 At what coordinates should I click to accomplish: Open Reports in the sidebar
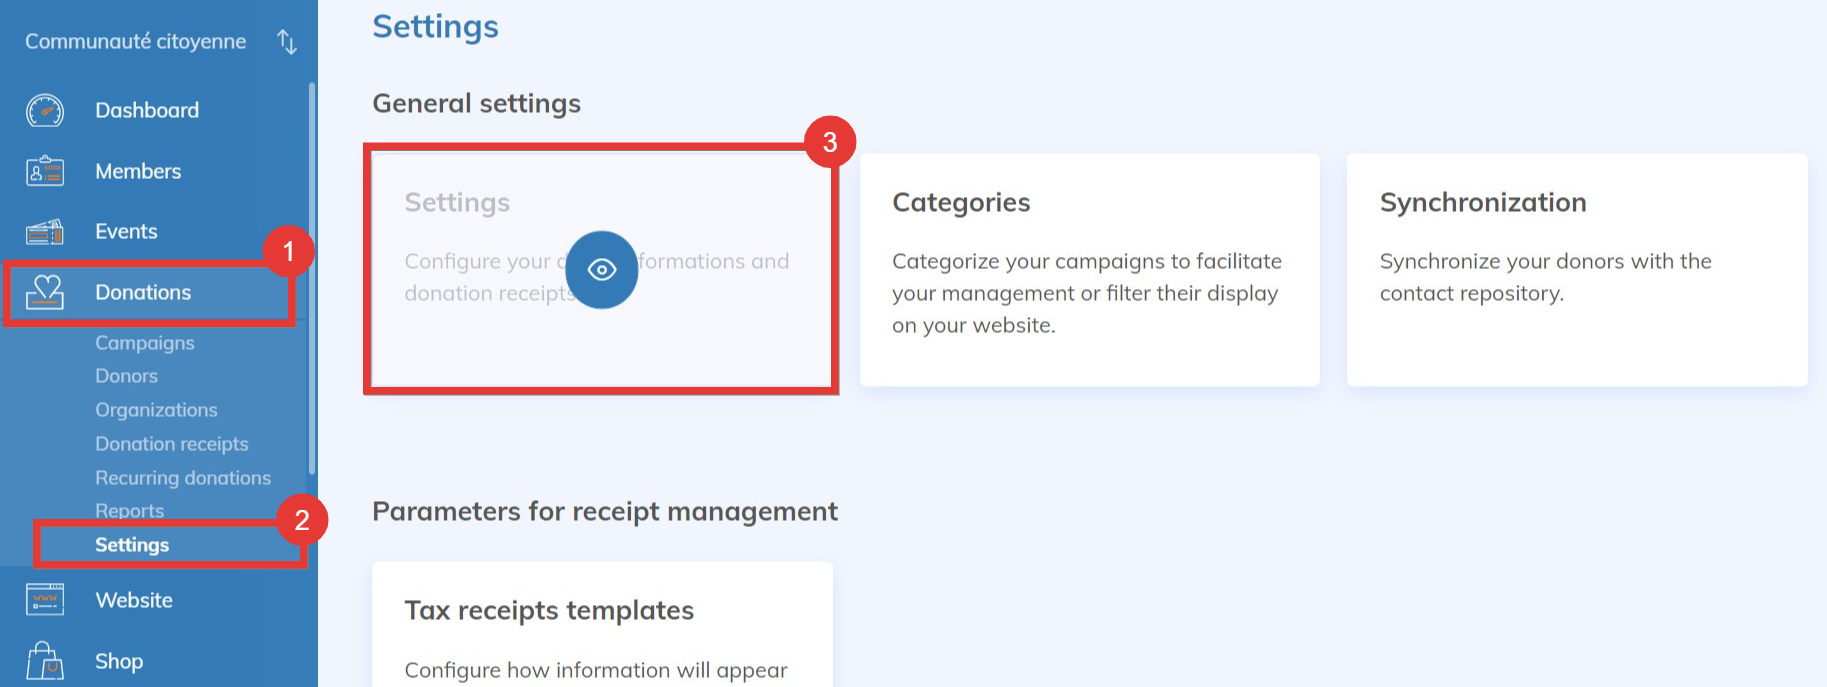(129, 511)
